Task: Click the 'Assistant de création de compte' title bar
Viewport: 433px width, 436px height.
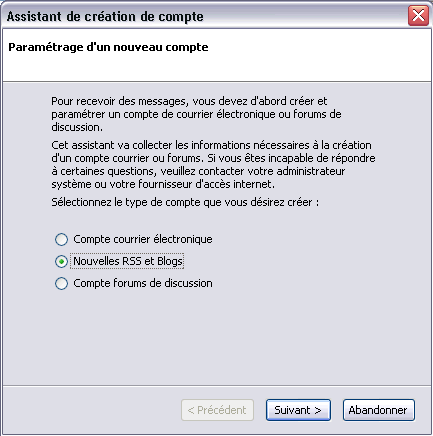Action: [x=105, y=16]
